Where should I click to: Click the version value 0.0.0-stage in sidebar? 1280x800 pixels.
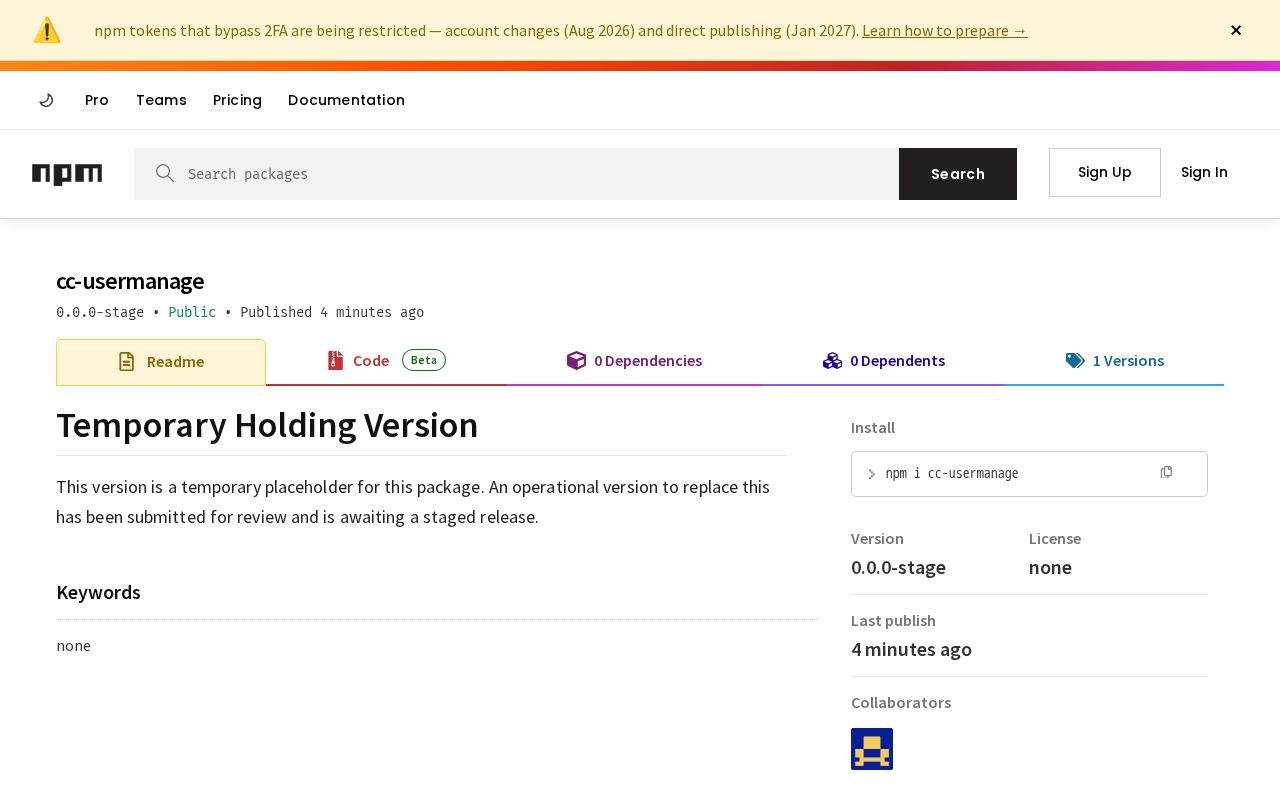pyautogui.click(x=898, y=567)
